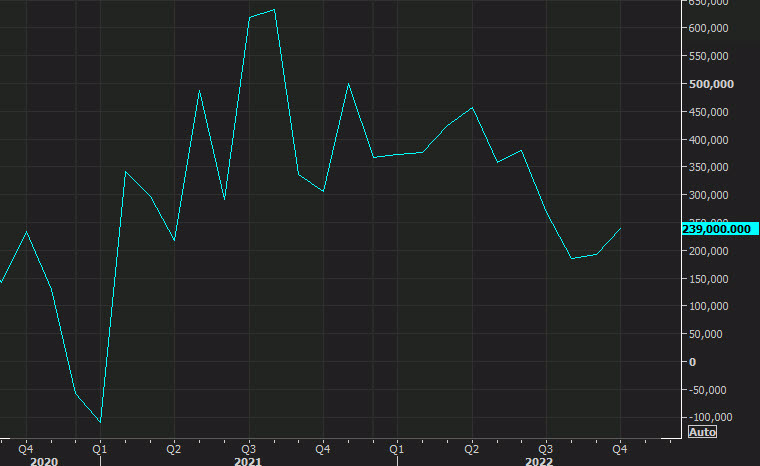Image resolution: width=760 pixels, height=466 pixels.
Task: Click the 350,000 y-axis label
Action: (x=708, y=167)
